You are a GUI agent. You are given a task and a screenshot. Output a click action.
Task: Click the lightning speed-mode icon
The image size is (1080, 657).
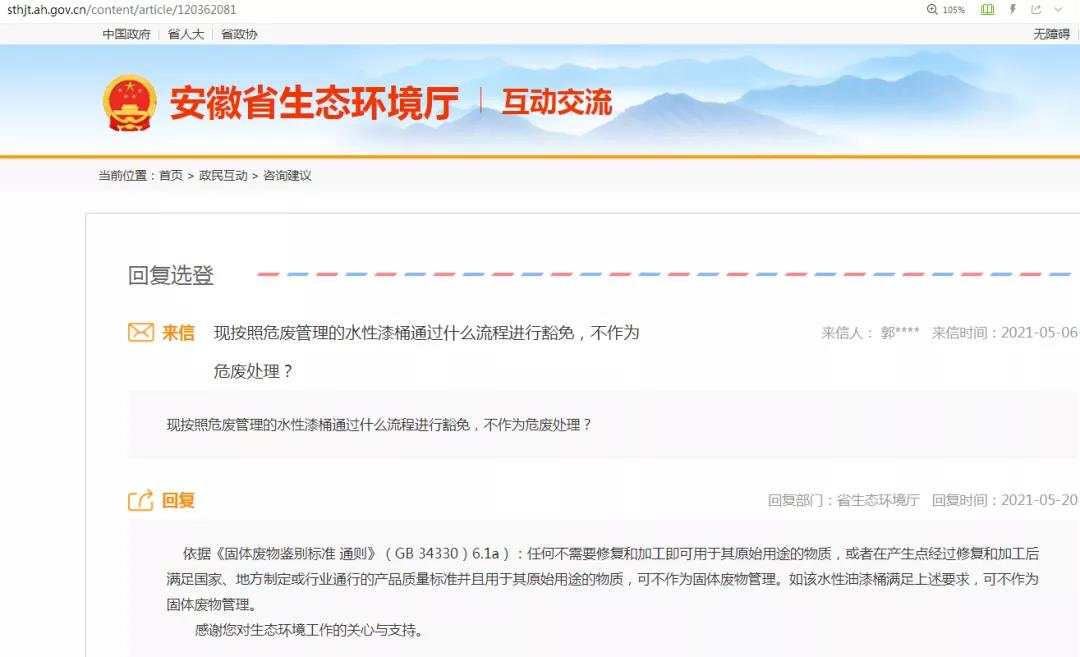1012,10
